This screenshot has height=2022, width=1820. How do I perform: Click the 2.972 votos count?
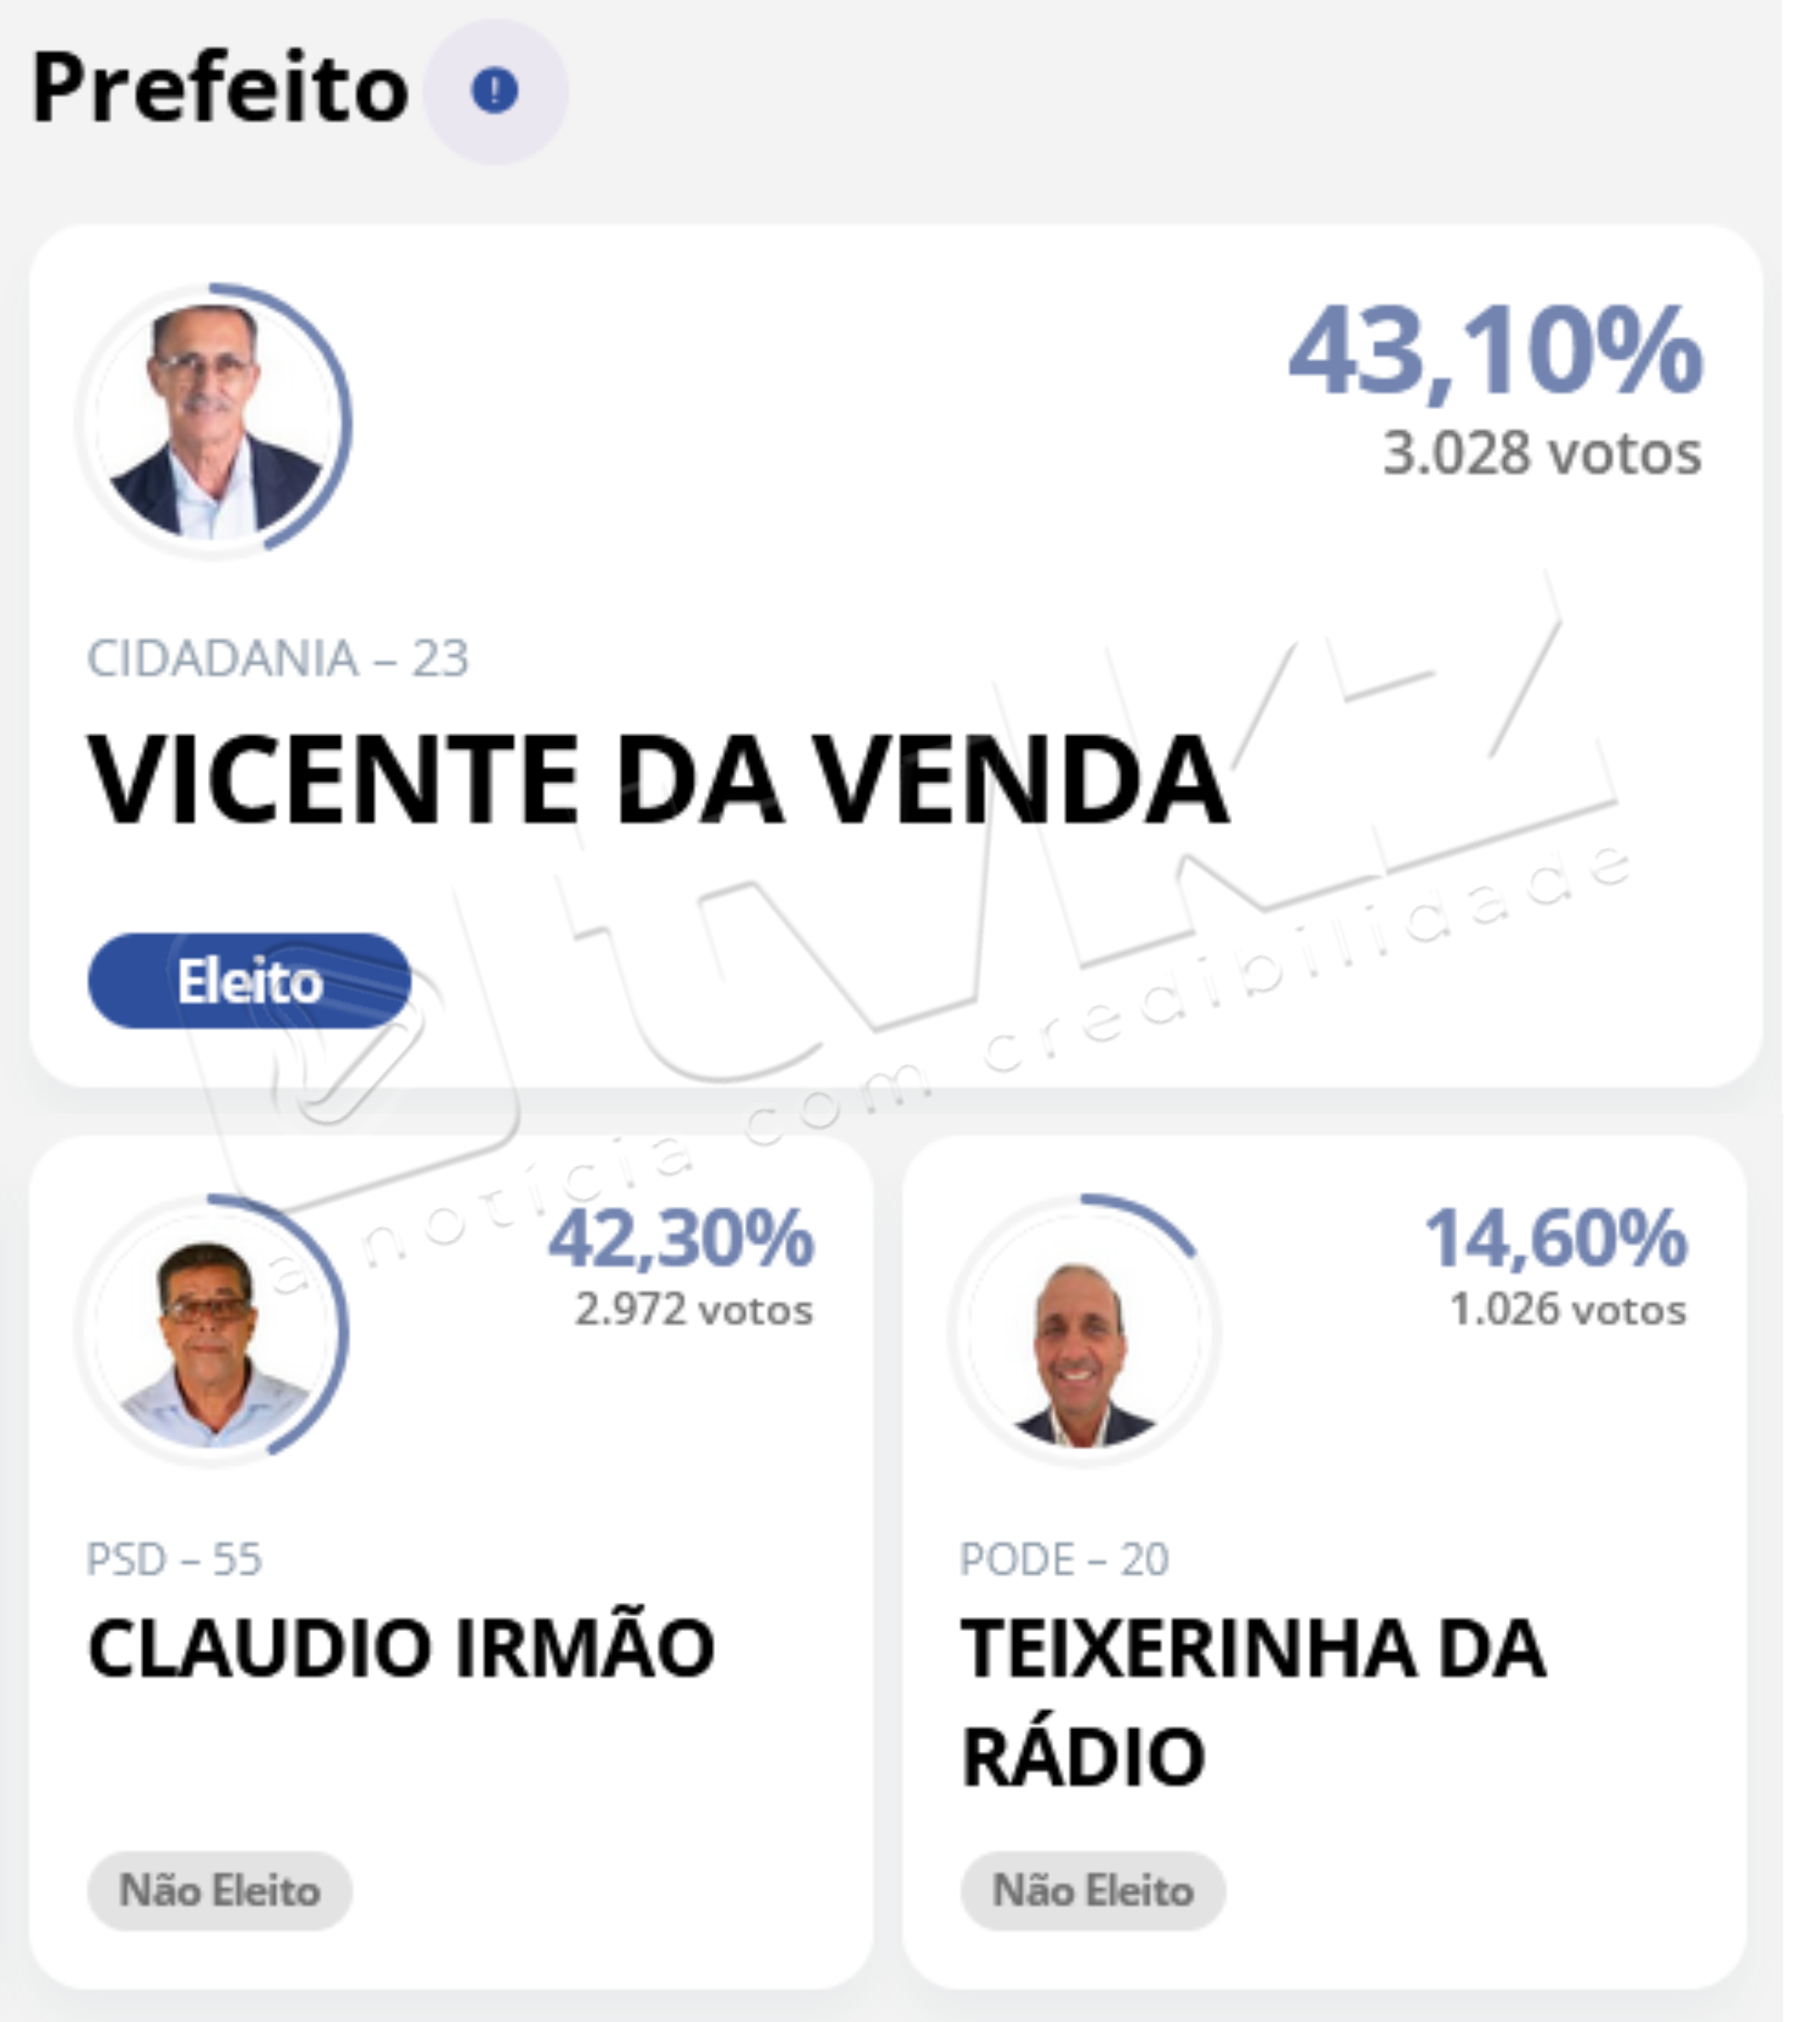pyautogui.click(x=694, y=1309)
